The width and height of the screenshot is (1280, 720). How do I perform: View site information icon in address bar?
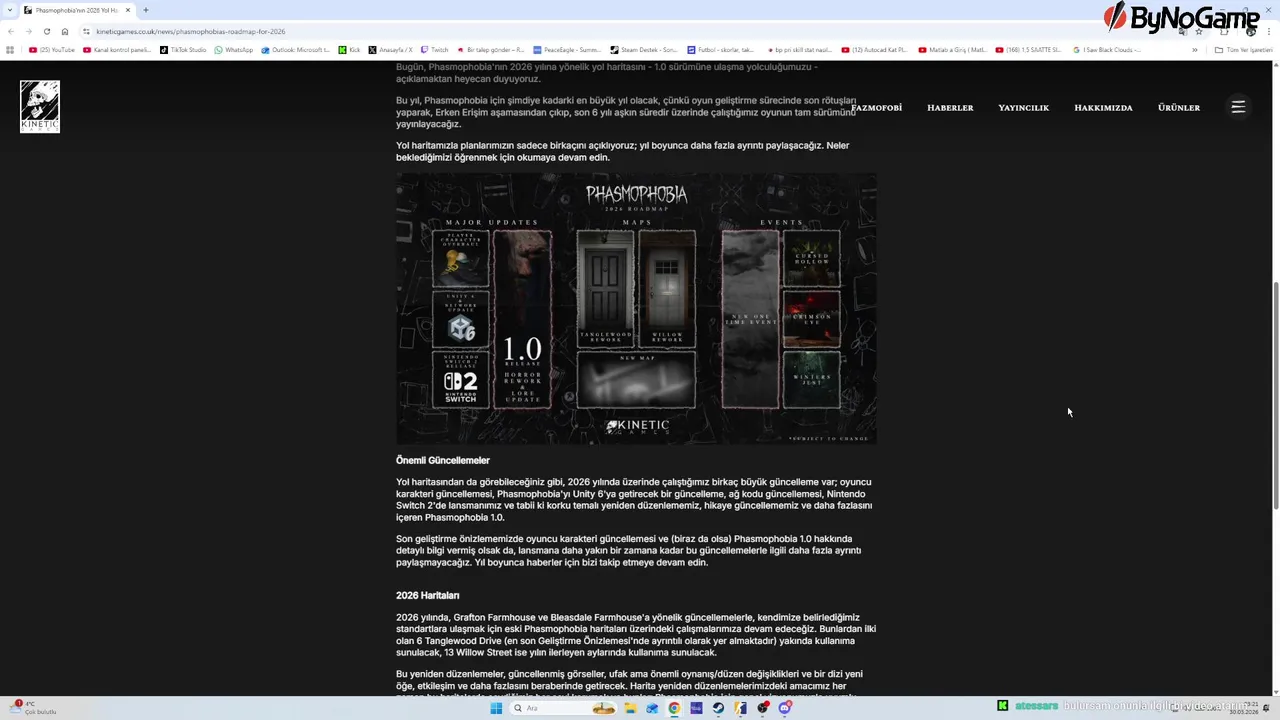[x=87, y=31]
